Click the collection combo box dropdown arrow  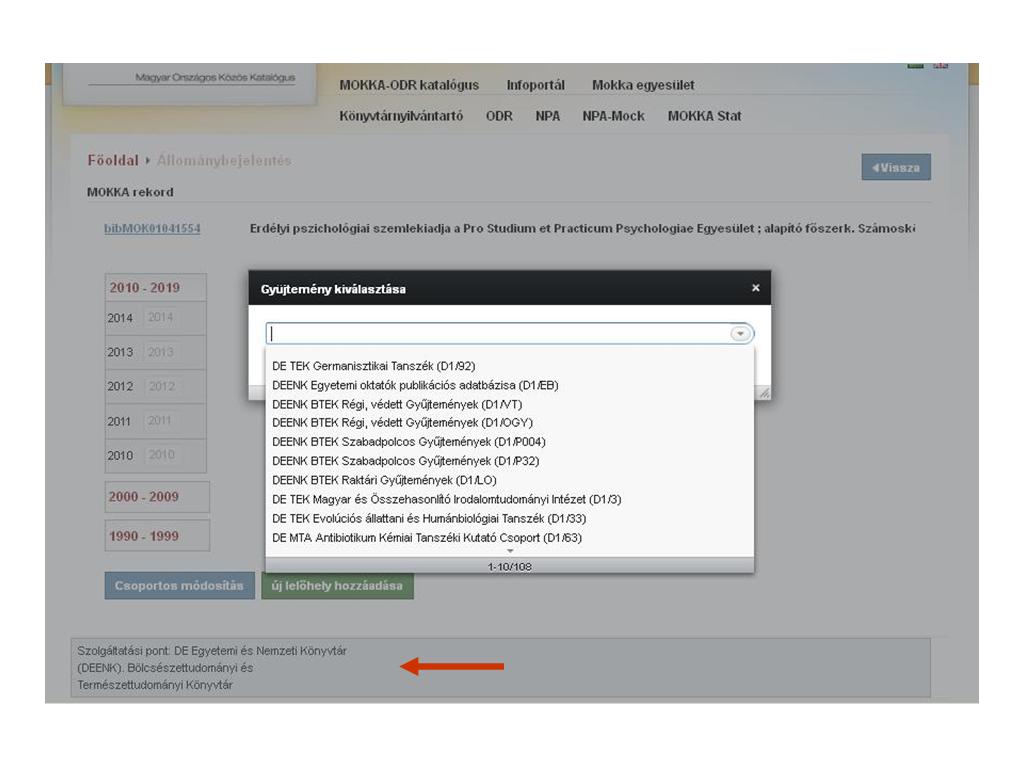[740, 334]
